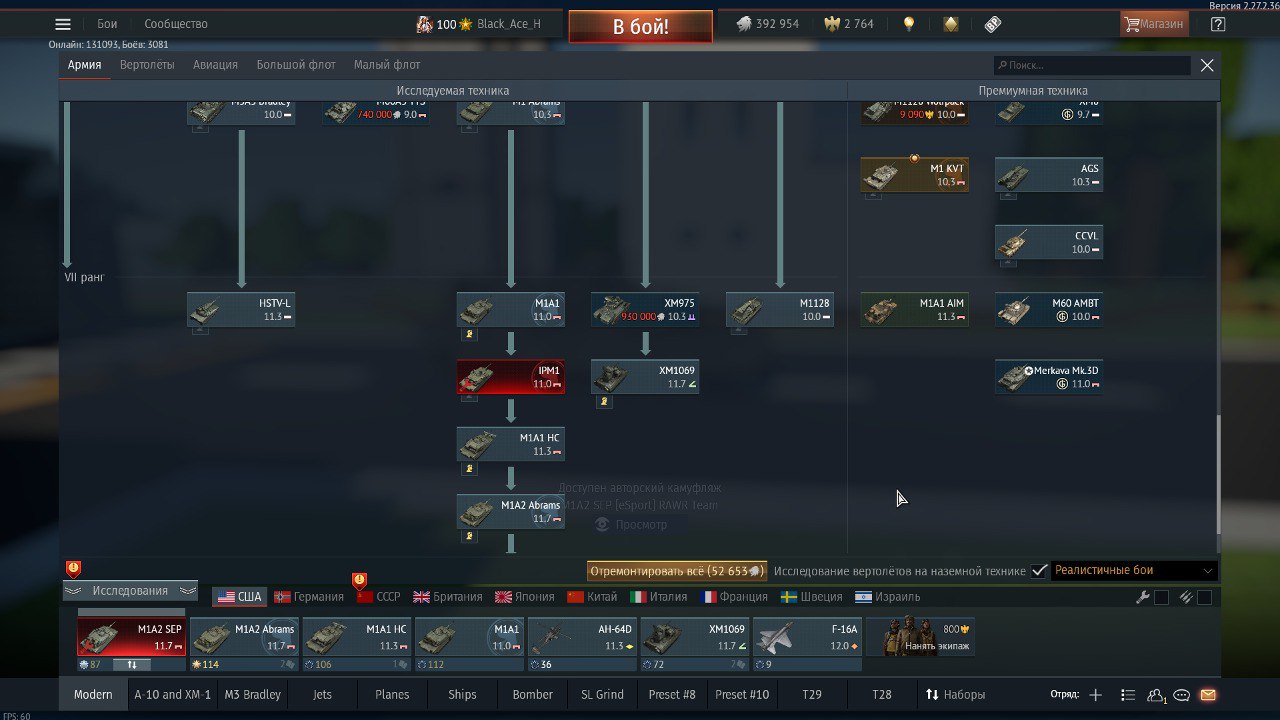The image size is (1280, 720).
Task: Click the yellow badge under tree M1A1
Action: click(x=469, y=335)
